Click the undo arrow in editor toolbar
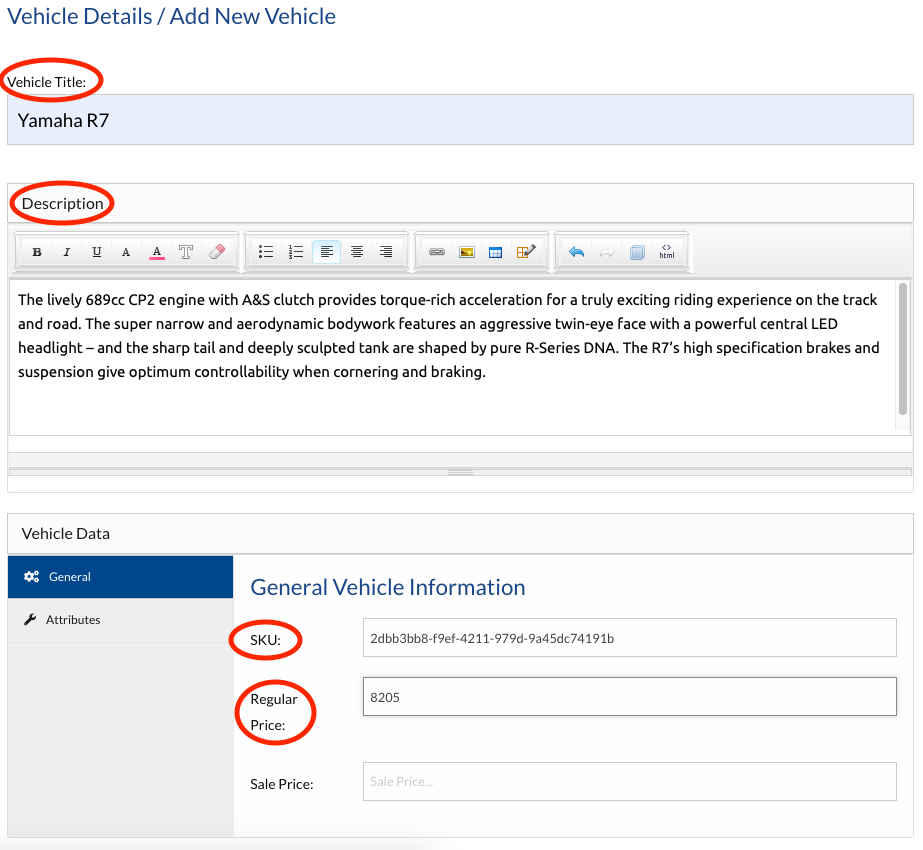The height and width of the screenshot is (850, 923). (x=576, y=252)
